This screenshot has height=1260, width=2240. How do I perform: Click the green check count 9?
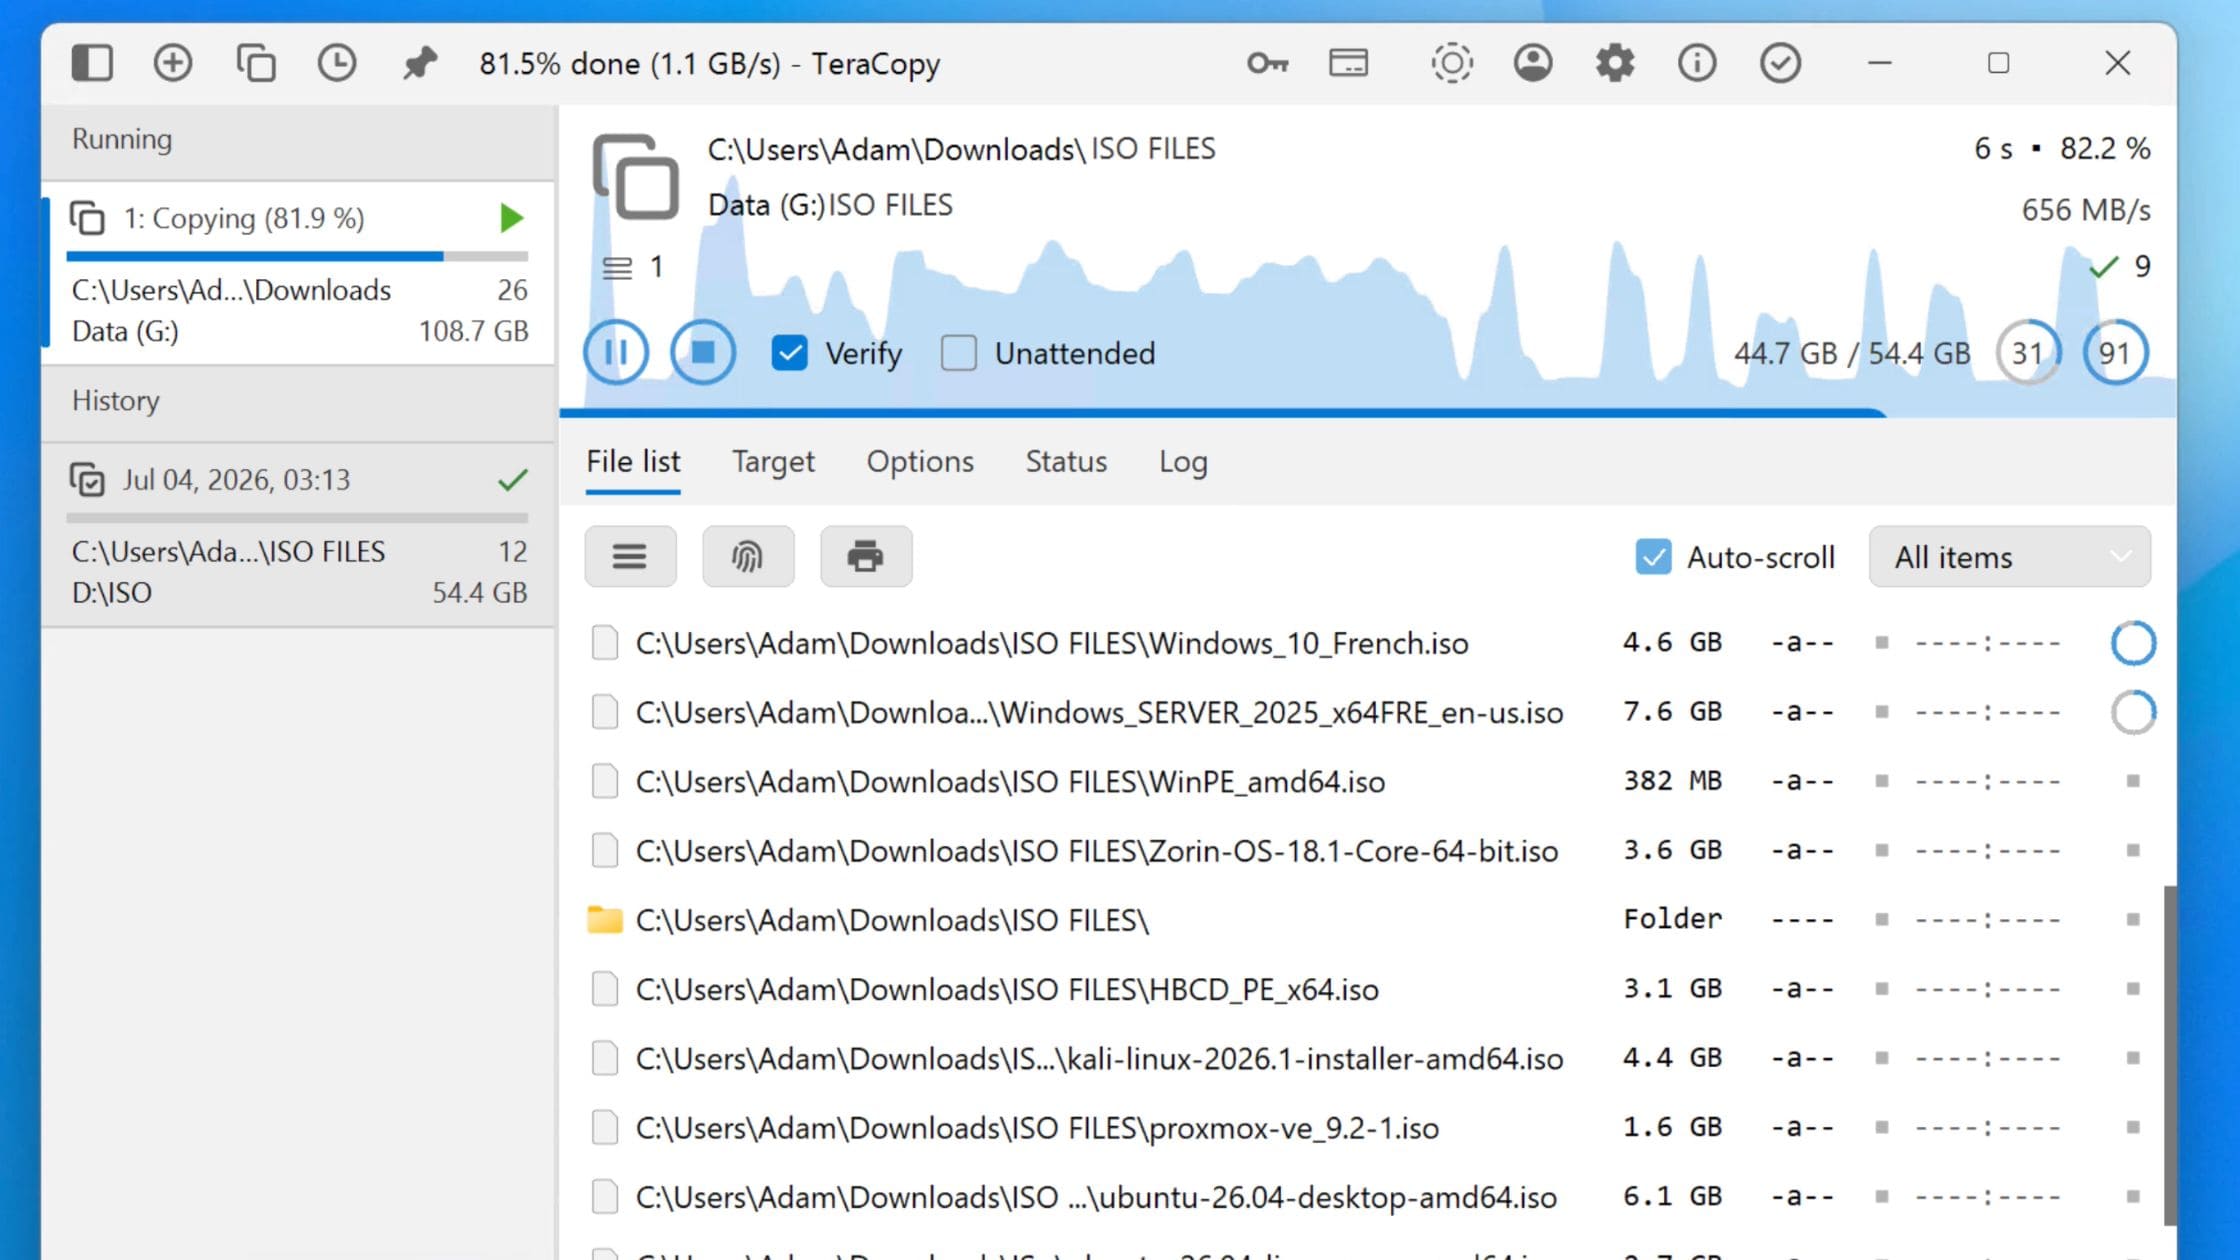pos(2120,266)
